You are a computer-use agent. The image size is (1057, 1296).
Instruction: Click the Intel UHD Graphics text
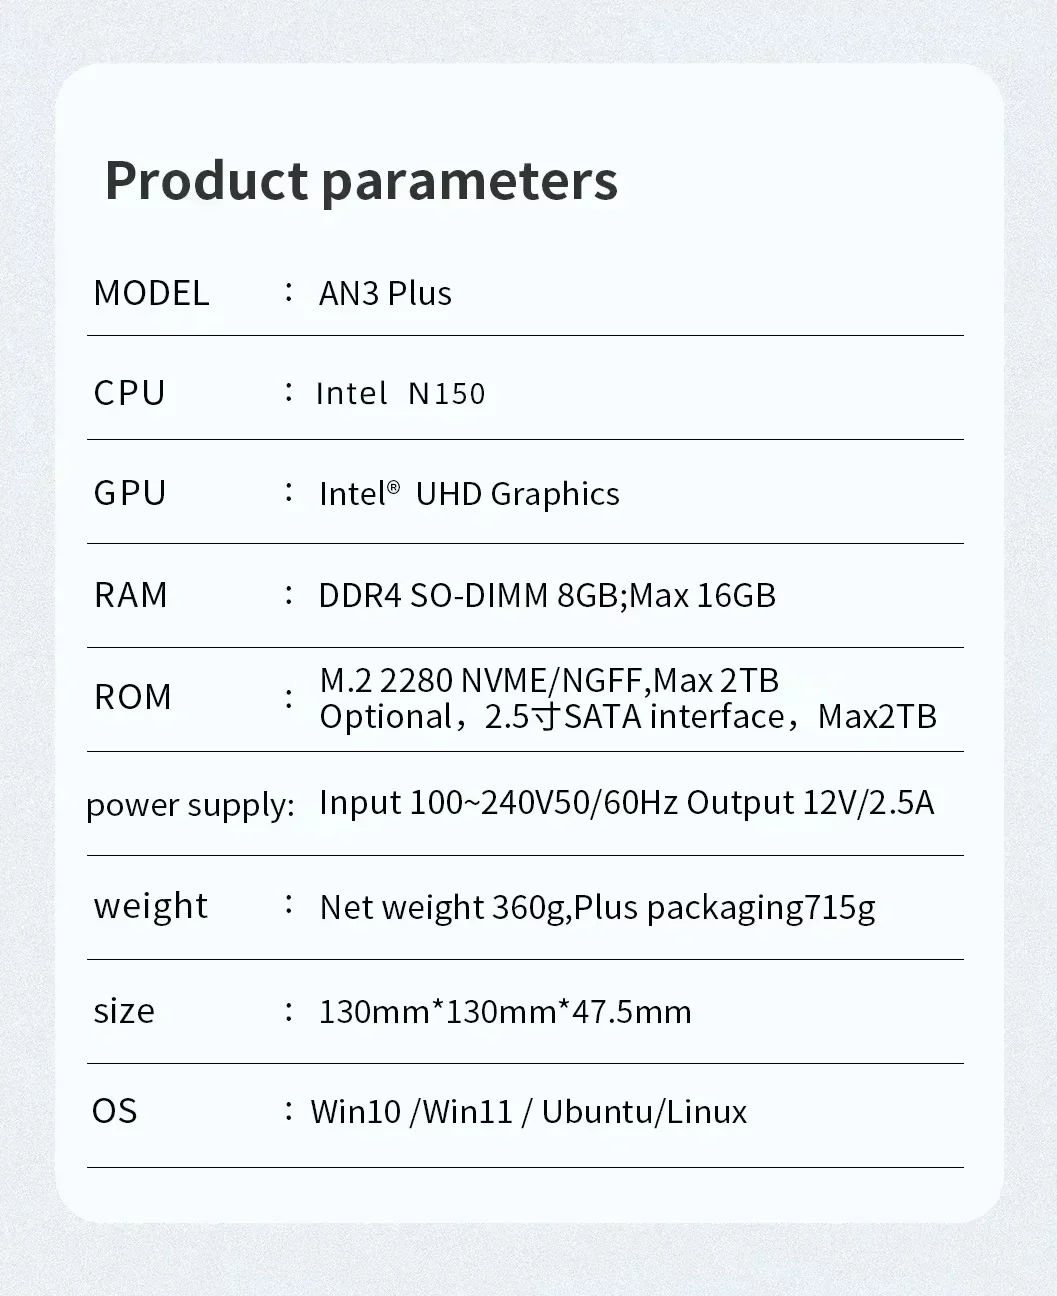(x=470, y=493)
